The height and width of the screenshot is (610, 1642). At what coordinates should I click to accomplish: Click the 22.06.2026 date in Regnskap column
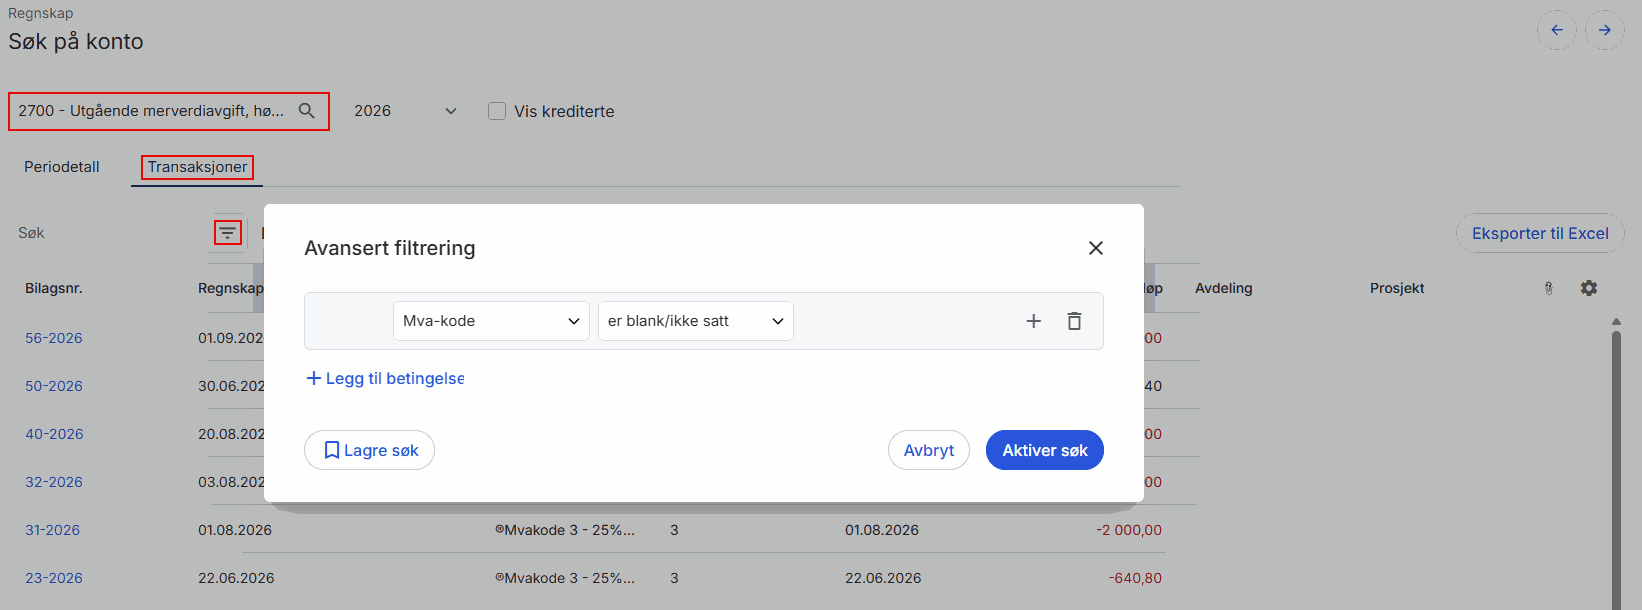click(236, 578)
